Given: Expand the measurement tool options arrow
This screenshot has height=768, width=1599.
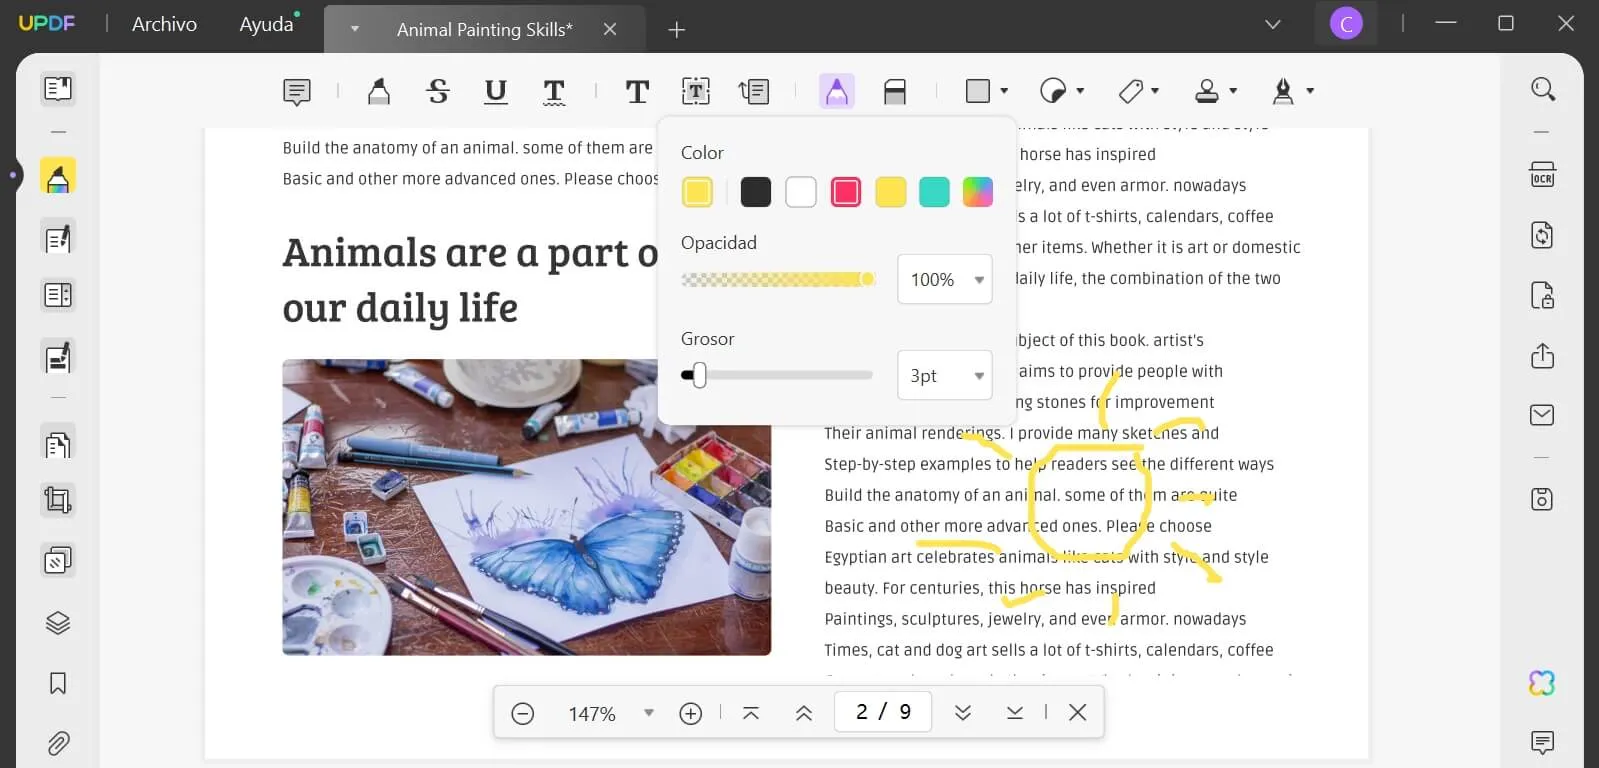Looking at the screenshot, I should click(x=1156, y=91).
